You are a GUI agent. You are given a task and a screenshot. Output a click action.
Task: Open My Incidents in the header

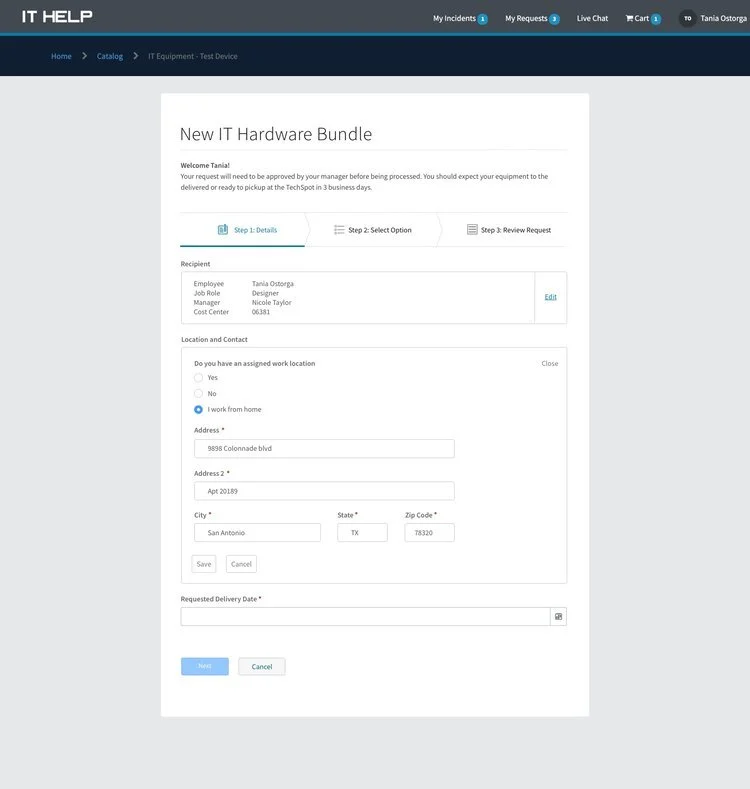click(x=454, y=19)
